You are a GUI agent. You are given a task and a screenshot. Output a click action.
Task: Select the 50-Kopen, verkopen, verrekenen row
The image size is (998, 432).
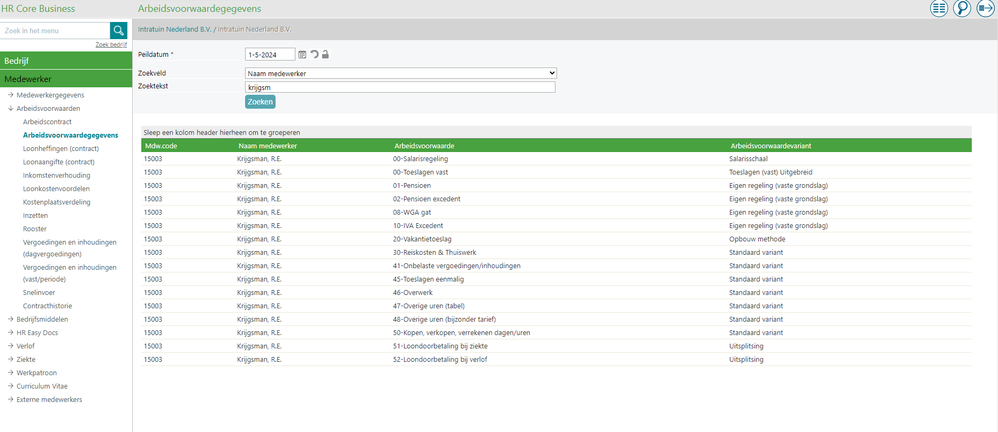click(556, 333)
